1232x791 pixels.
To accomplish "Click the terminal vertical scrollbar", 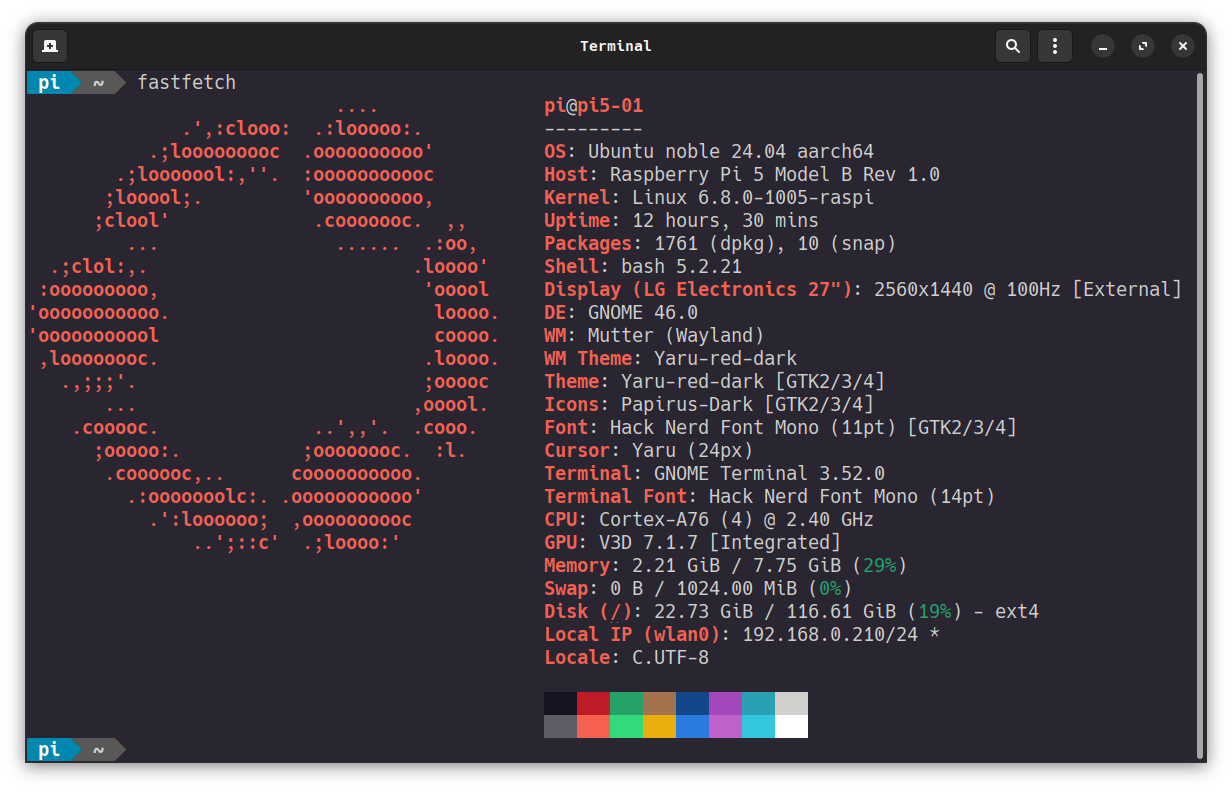I will tap(1200, 415).
